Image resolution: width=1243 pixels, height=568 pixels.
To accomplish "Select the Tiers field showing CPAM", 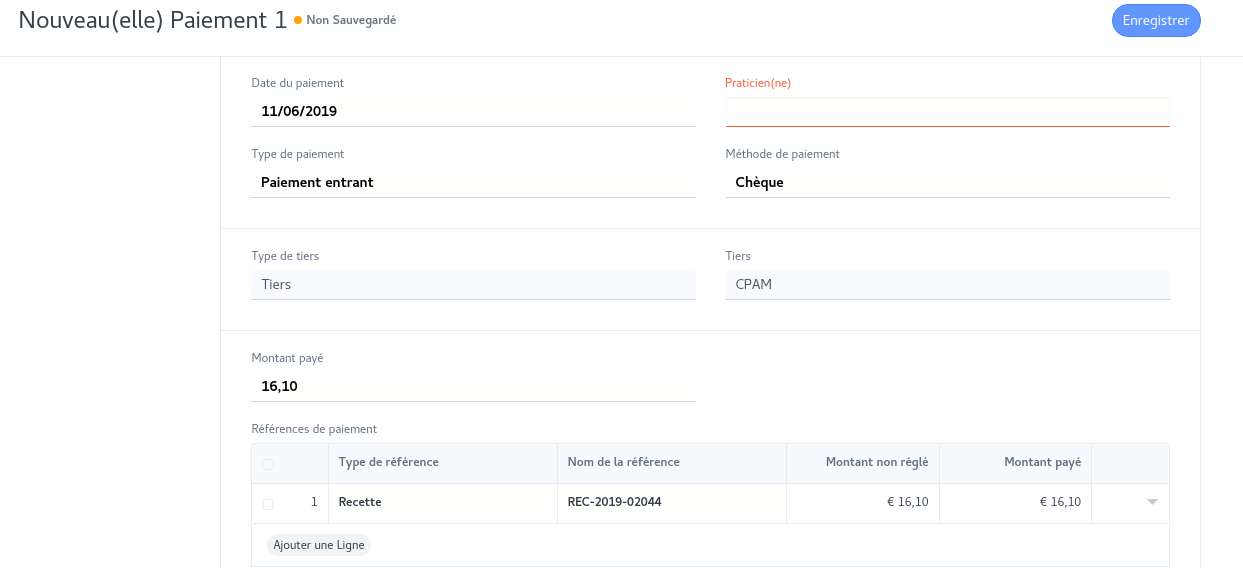I will coord(946,285).
